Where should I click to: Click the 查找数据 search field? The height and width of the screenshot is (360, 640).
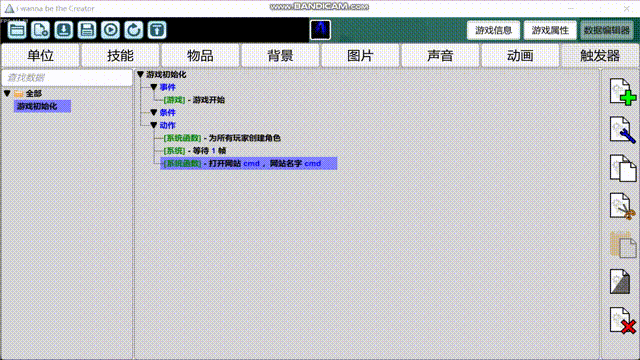[67, 78]
